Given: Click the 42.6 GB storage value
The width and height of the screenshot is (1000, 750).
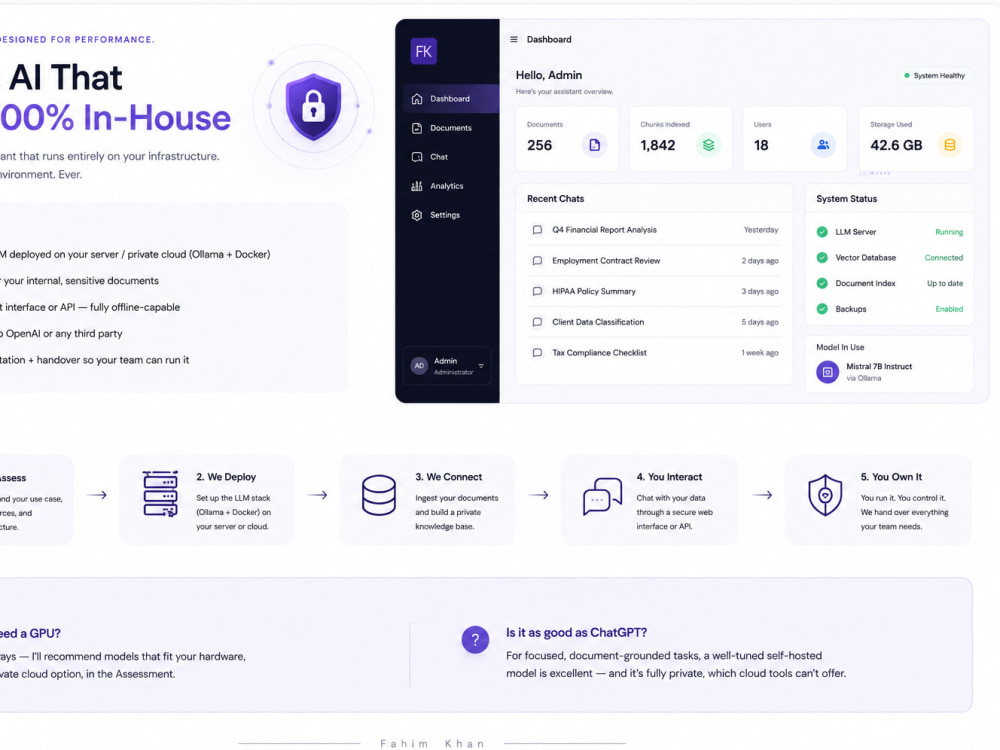Looking at the screenshot, I should (896, 145).
